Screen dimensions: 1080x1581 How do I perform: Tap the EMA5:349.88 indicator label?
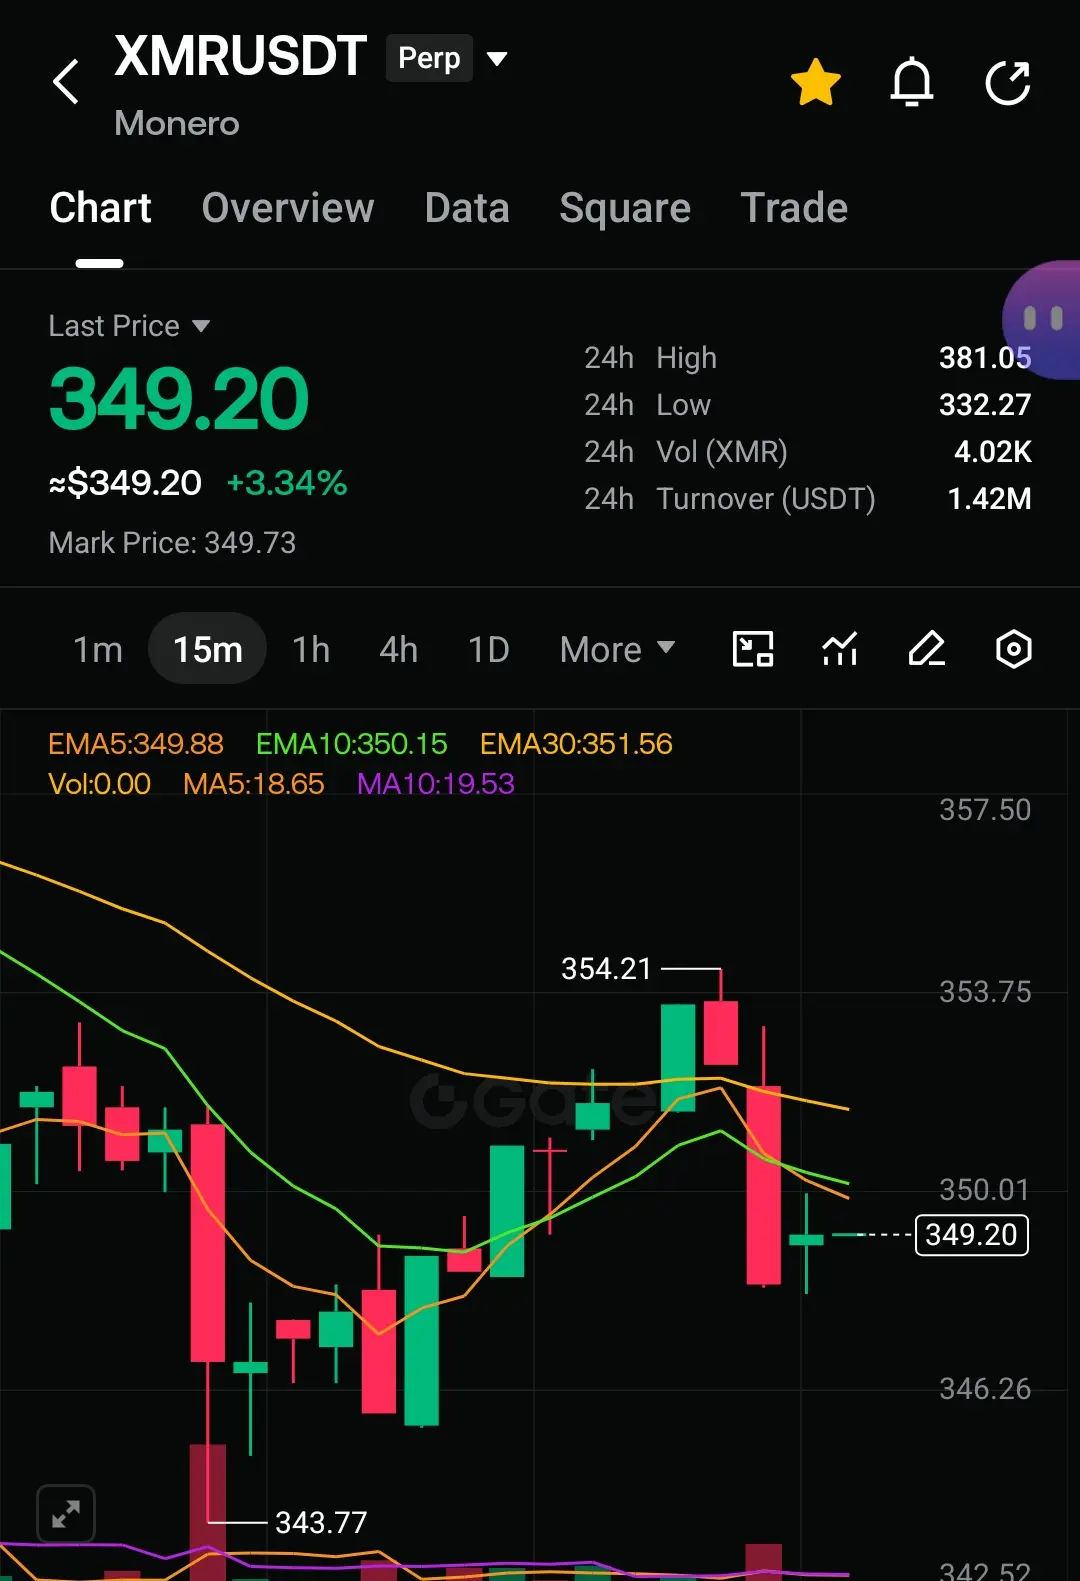[x=136, y=744]
